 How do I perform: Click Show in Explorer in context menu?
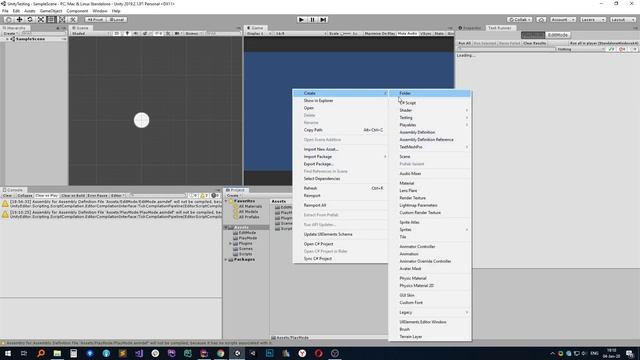click(340, 101)
